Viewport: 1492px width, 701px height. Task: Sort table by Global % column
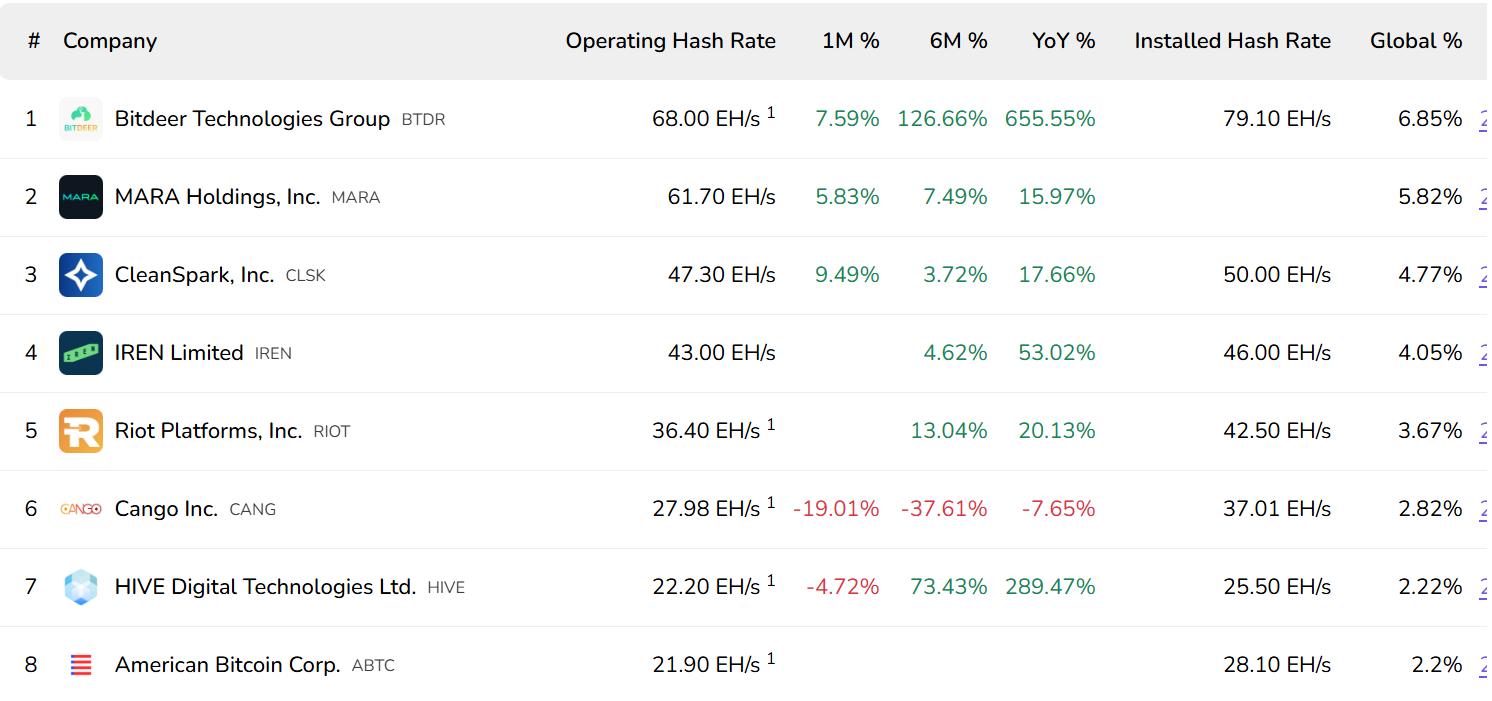click(1415, 41)
